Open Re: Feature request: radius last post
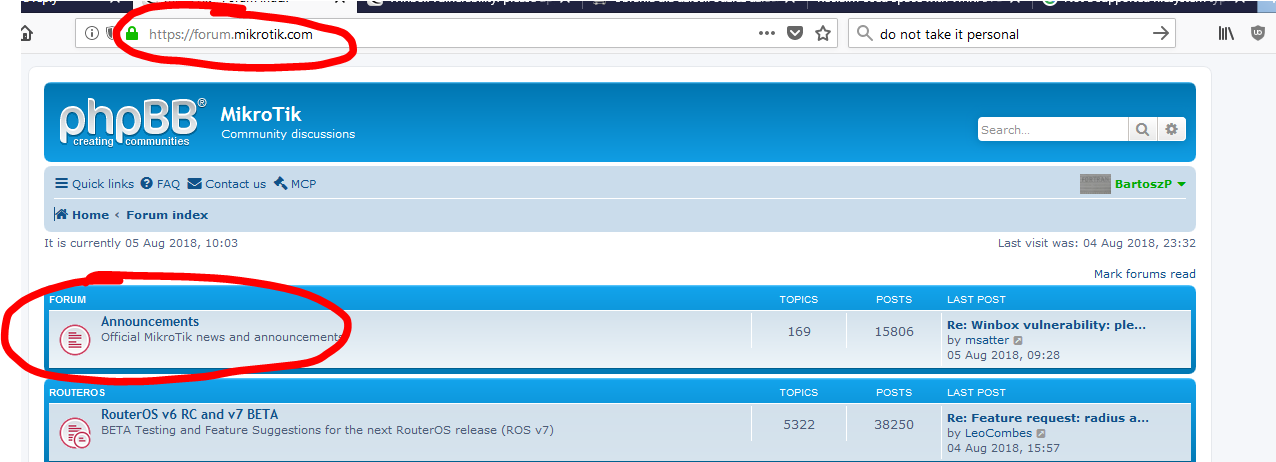Viewport: 1276px width, 462px height. (1048, 418)
